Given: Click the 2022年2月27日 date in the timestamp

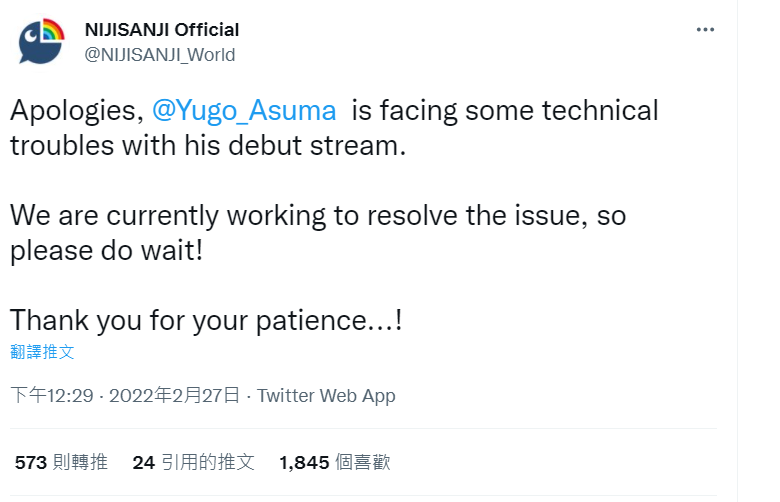Looking at the screenshot, I should 175,396.
